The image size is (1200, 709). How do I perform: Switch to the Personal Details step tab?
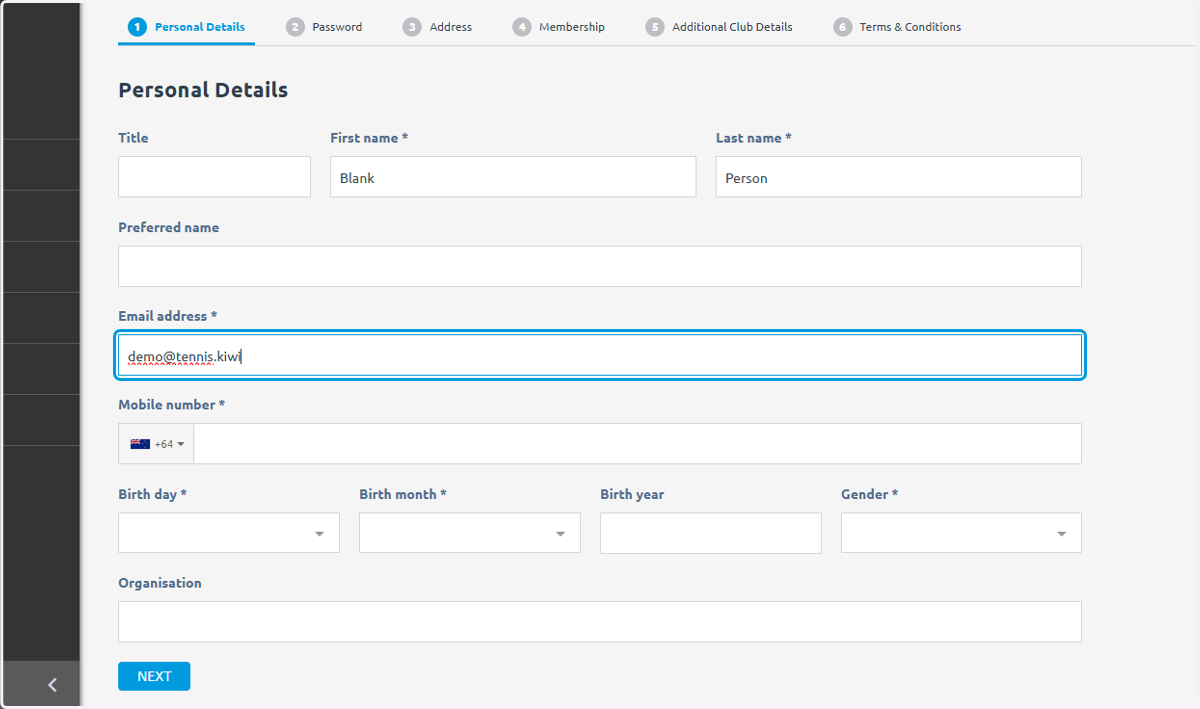187,27
